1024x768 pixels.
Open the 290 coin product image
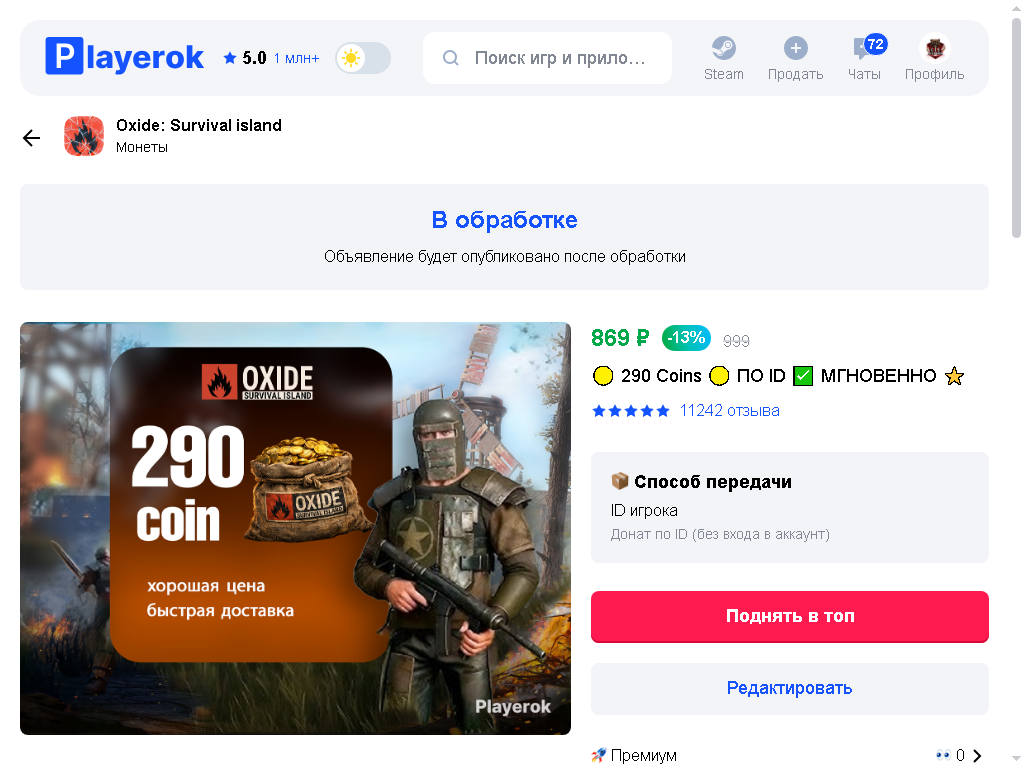295,528
